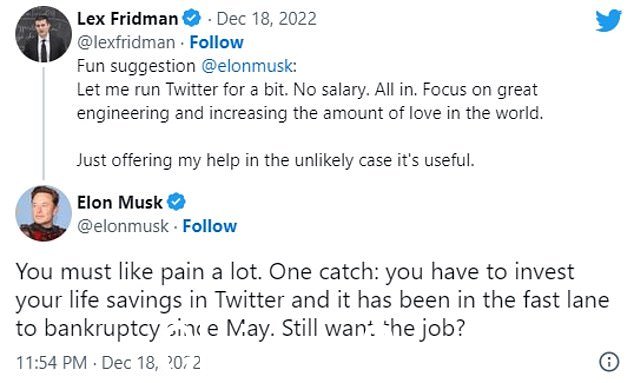
Task: Open Lex Fridman's profile picture
Action: coord(43,34)
